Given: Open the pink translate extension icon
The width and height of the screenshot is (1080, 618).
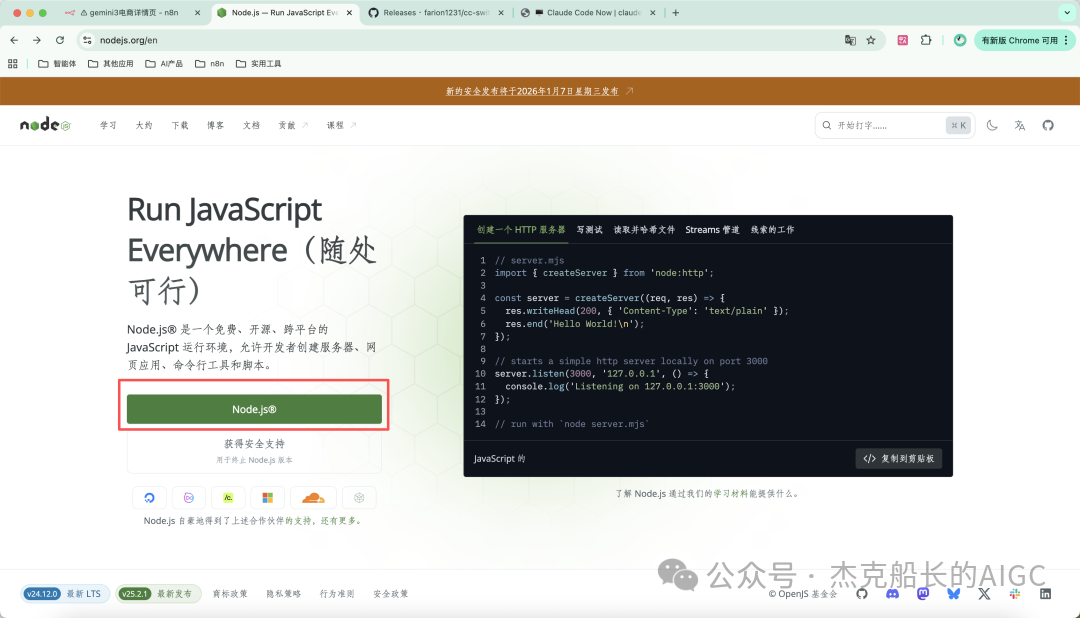Looking at the screenshot, I should coord(902,40).
